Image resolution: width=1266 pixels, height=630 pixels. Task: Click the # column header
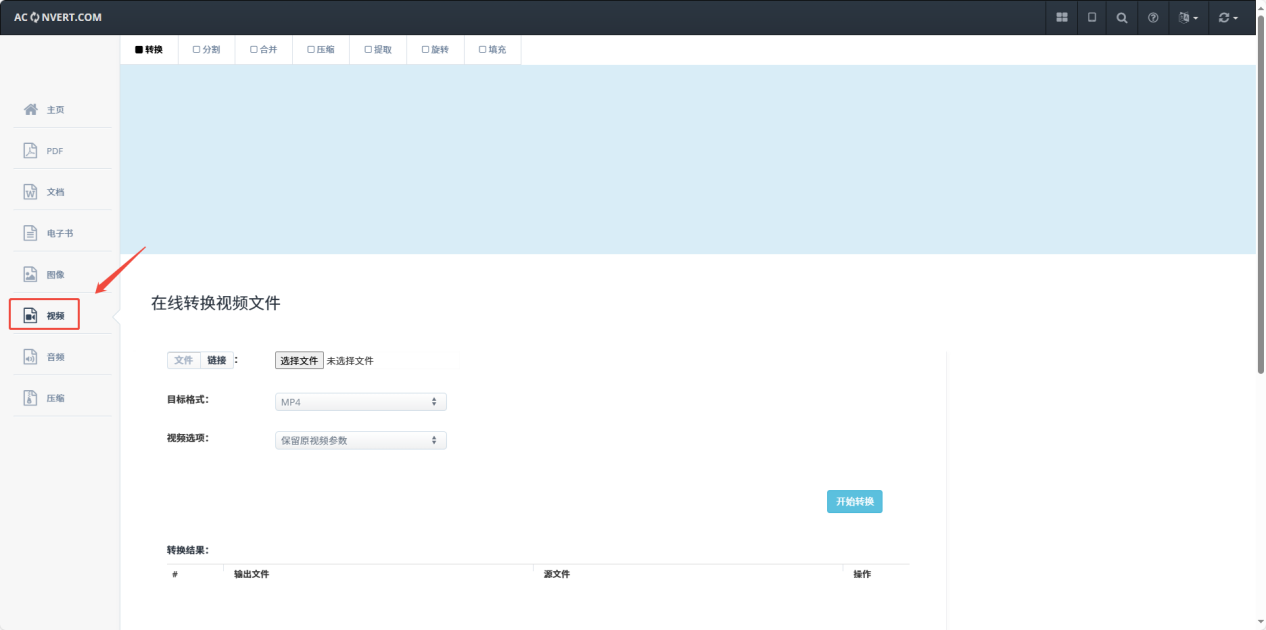pos(175,574)
